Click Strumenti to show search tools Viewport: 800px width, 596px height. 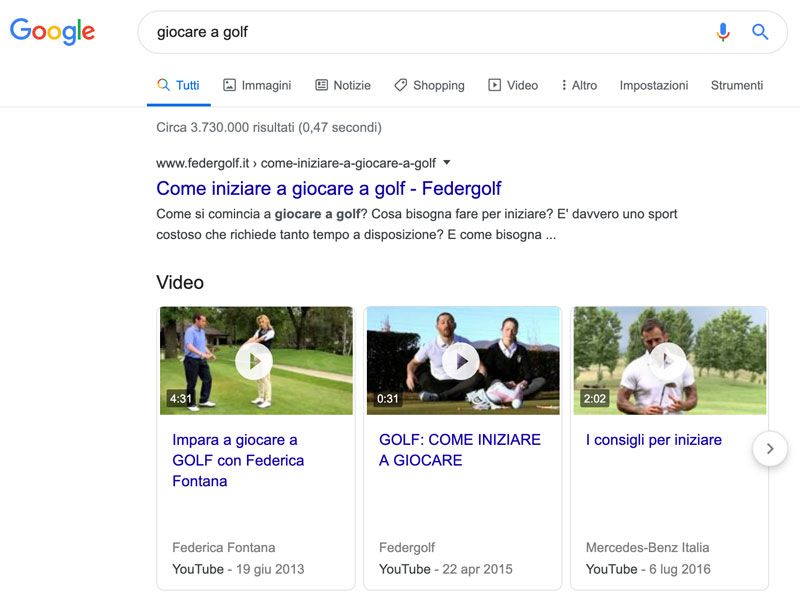[x=736, y=85]
